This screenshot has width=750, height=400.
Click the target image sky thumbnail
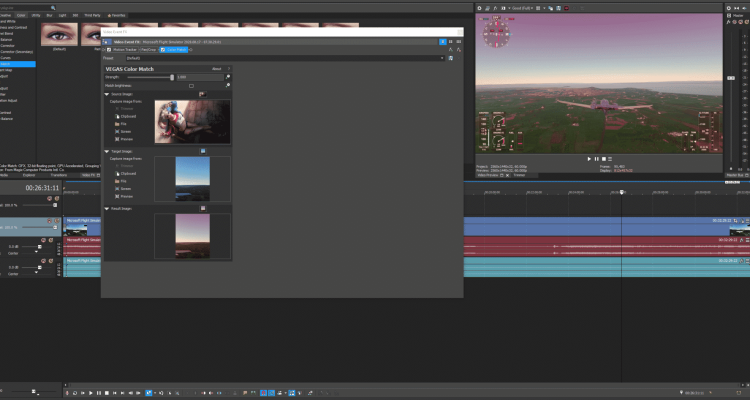(193, 179)
